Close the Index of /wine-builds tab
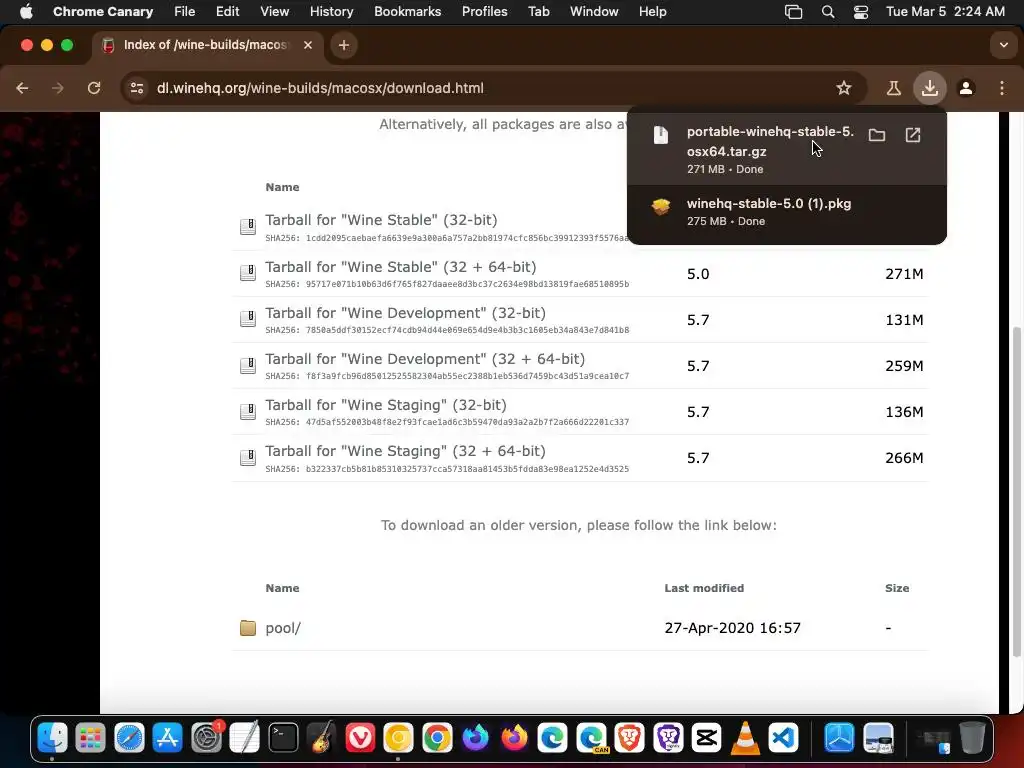This screenshot has height=768, width=1024. pyautogui.click(x=308, y=45)
